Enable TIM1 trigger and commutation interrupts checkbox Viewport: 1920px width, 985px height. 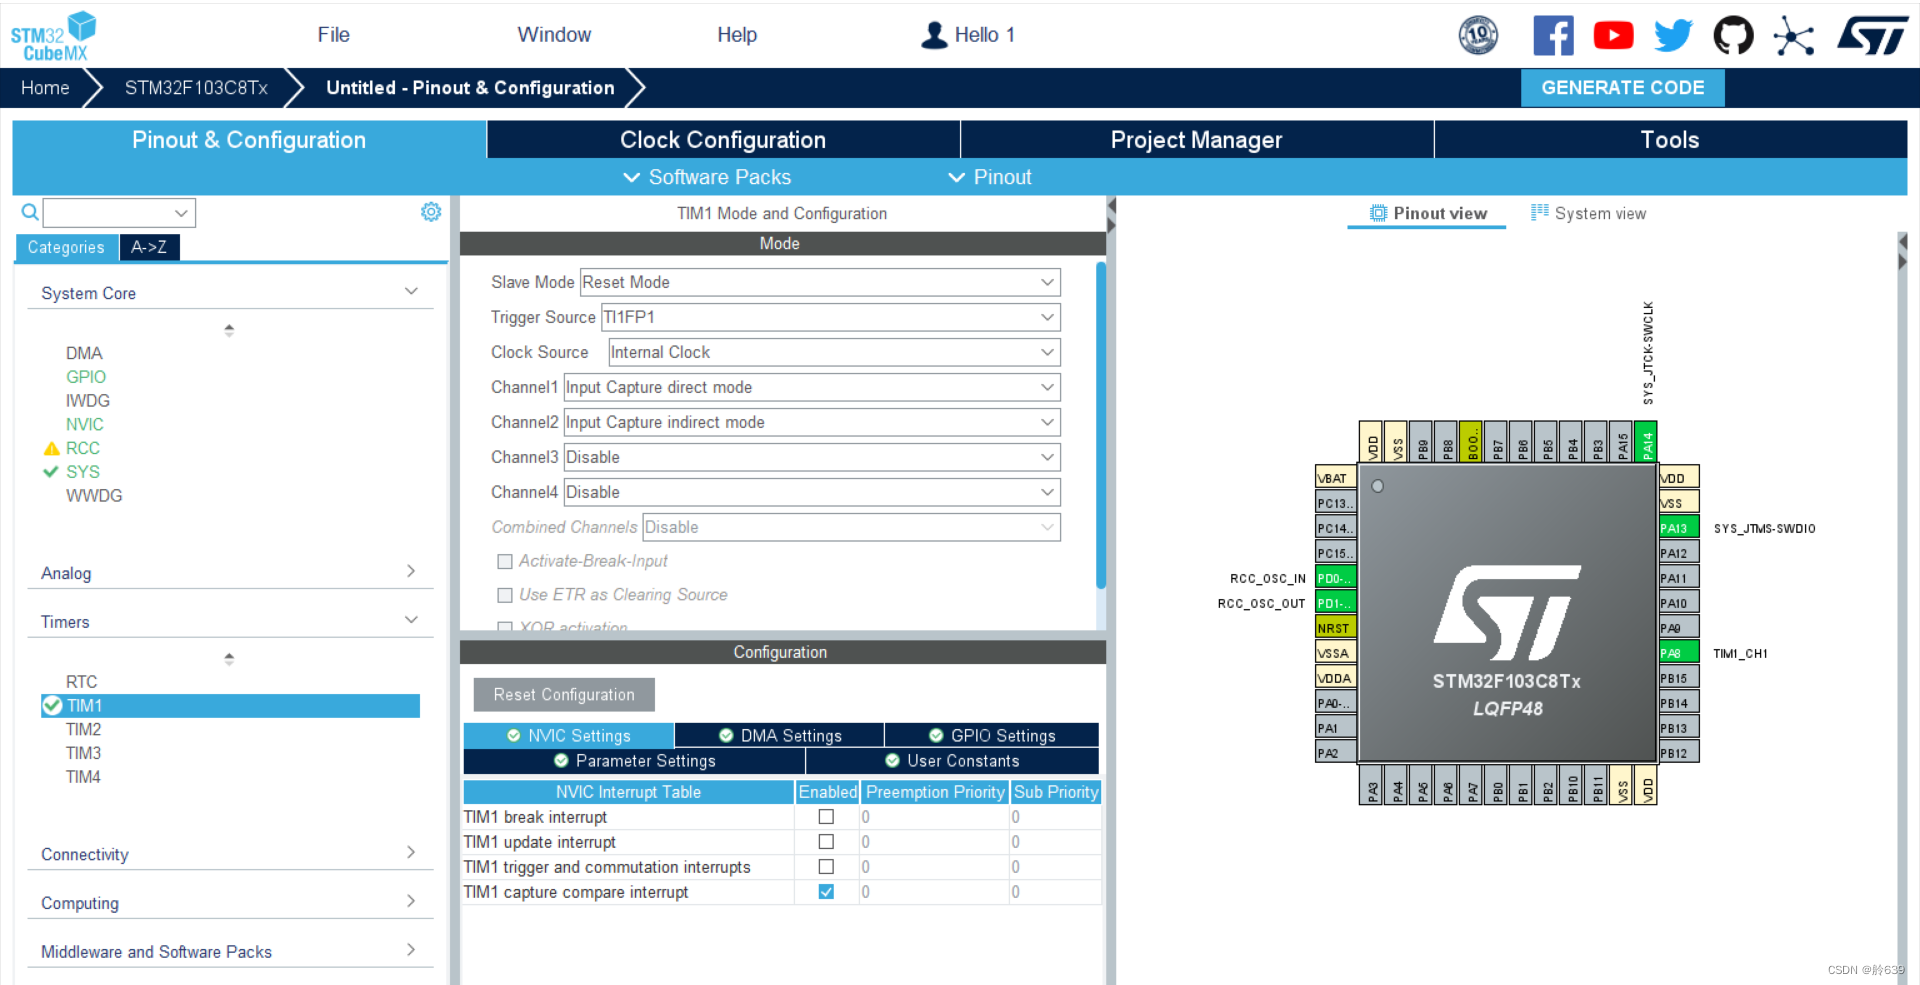coord(826,867)
